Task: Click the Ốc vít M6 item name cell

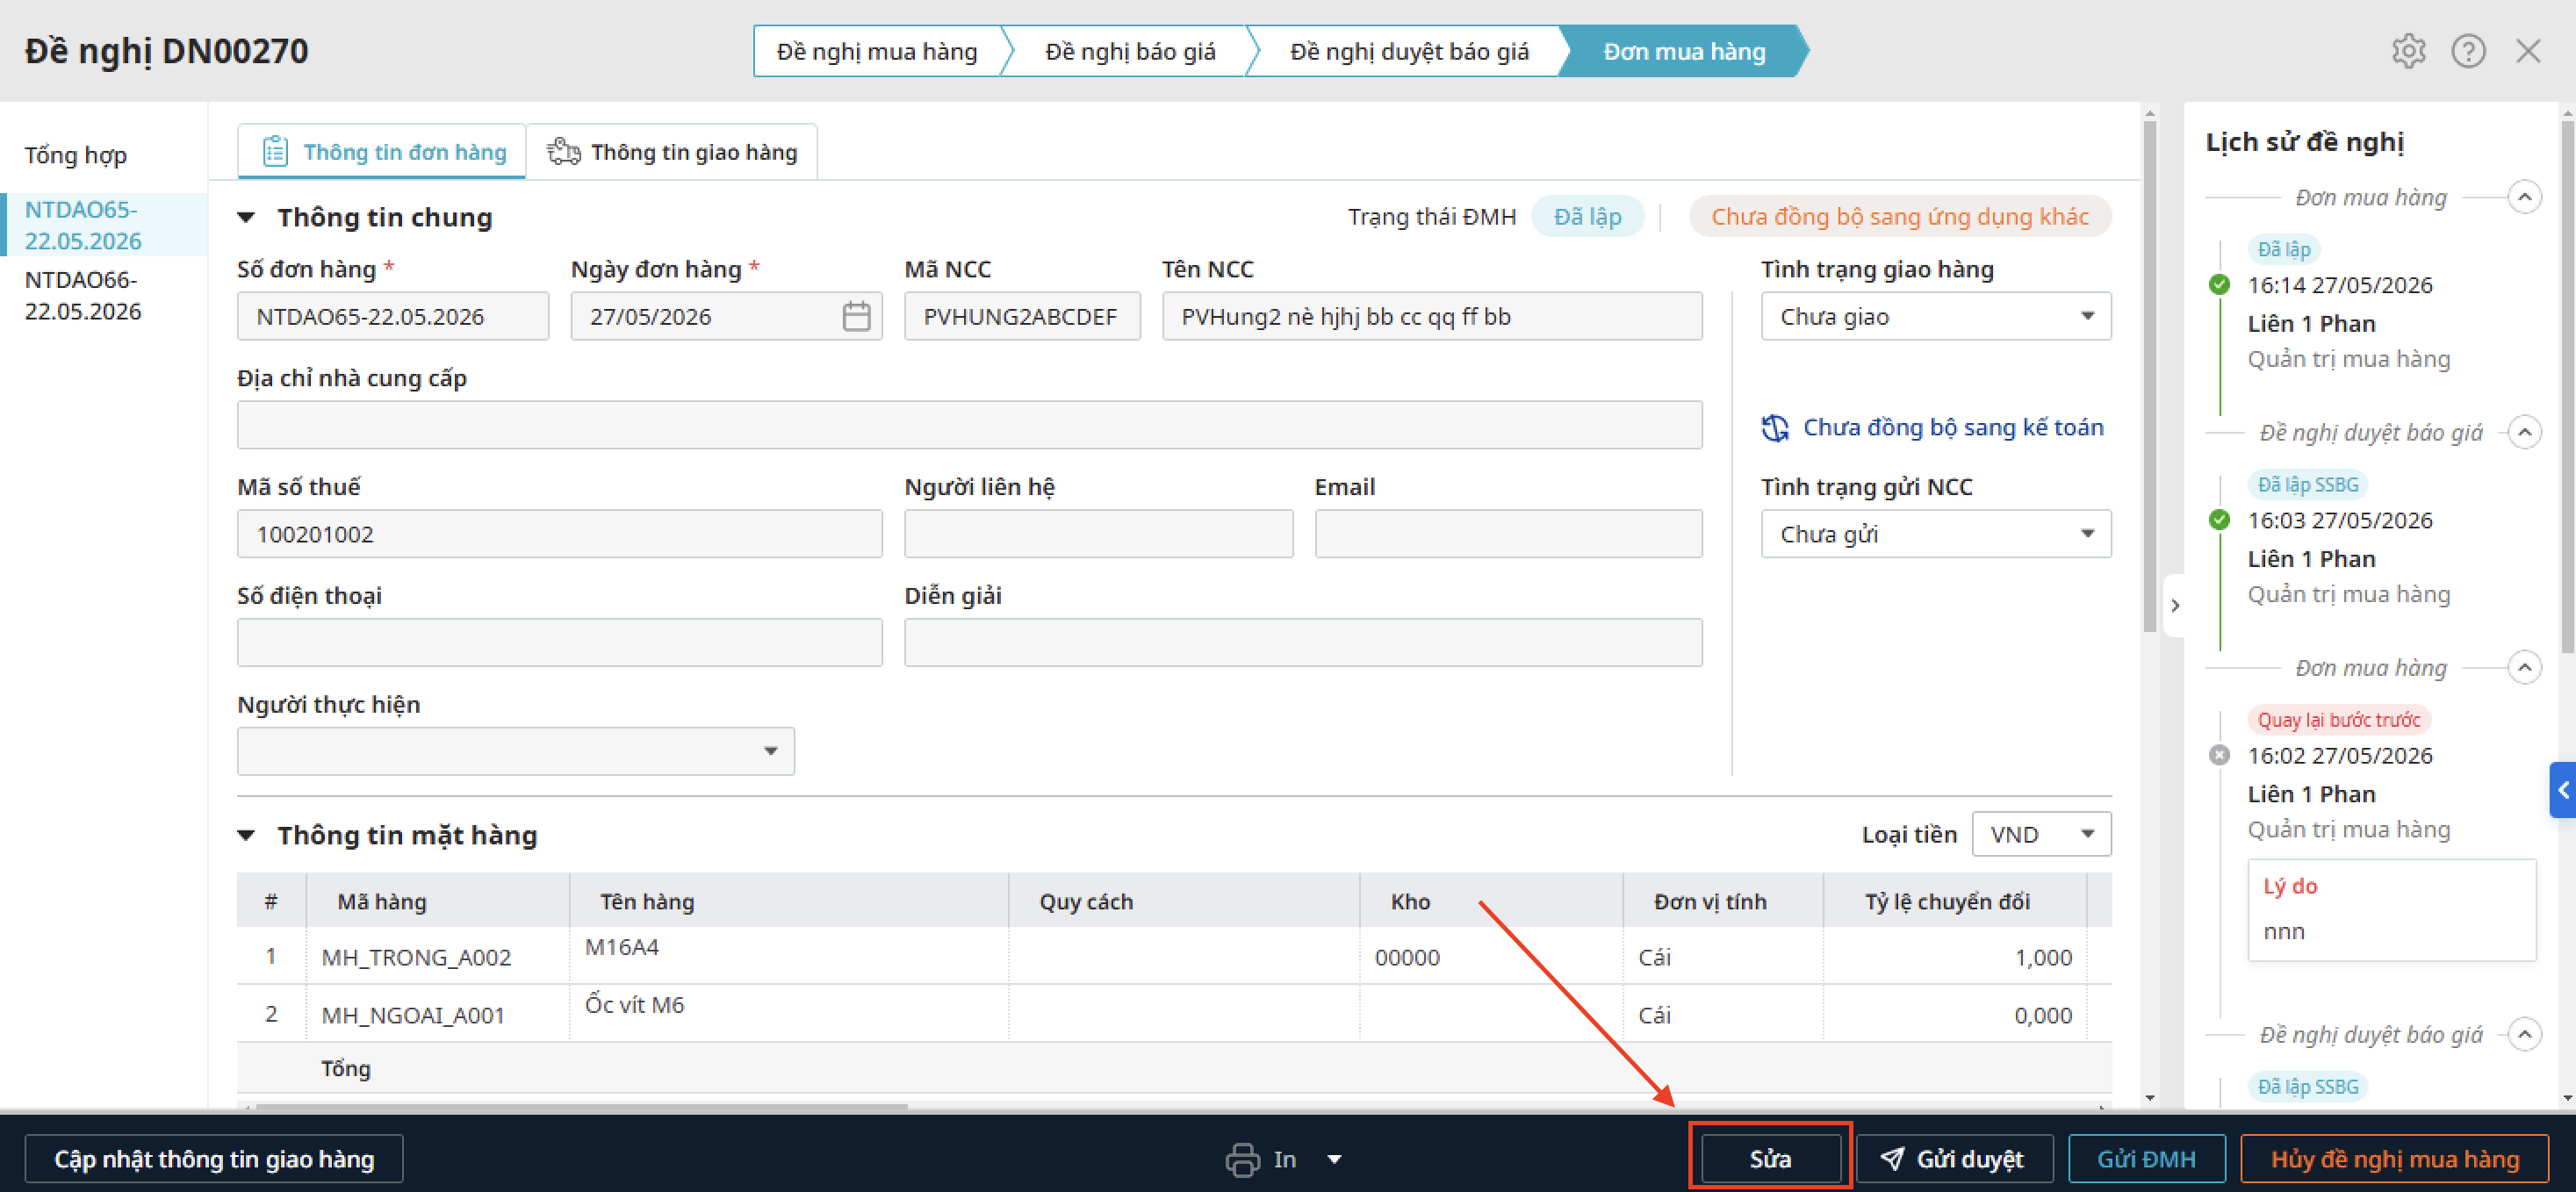Action: coord(788,1013)
